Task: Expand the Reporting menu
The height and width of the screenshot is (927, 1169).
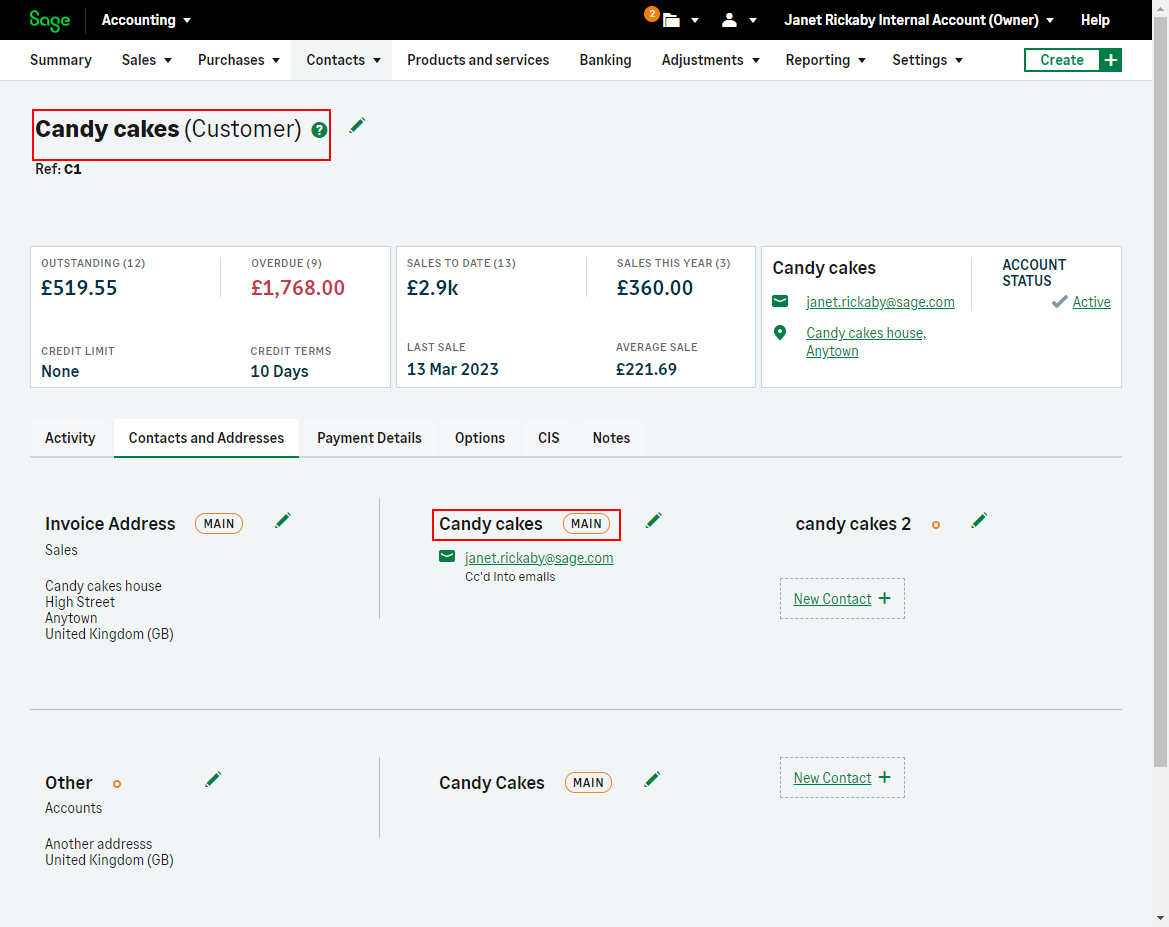Action: coord(823,60)
